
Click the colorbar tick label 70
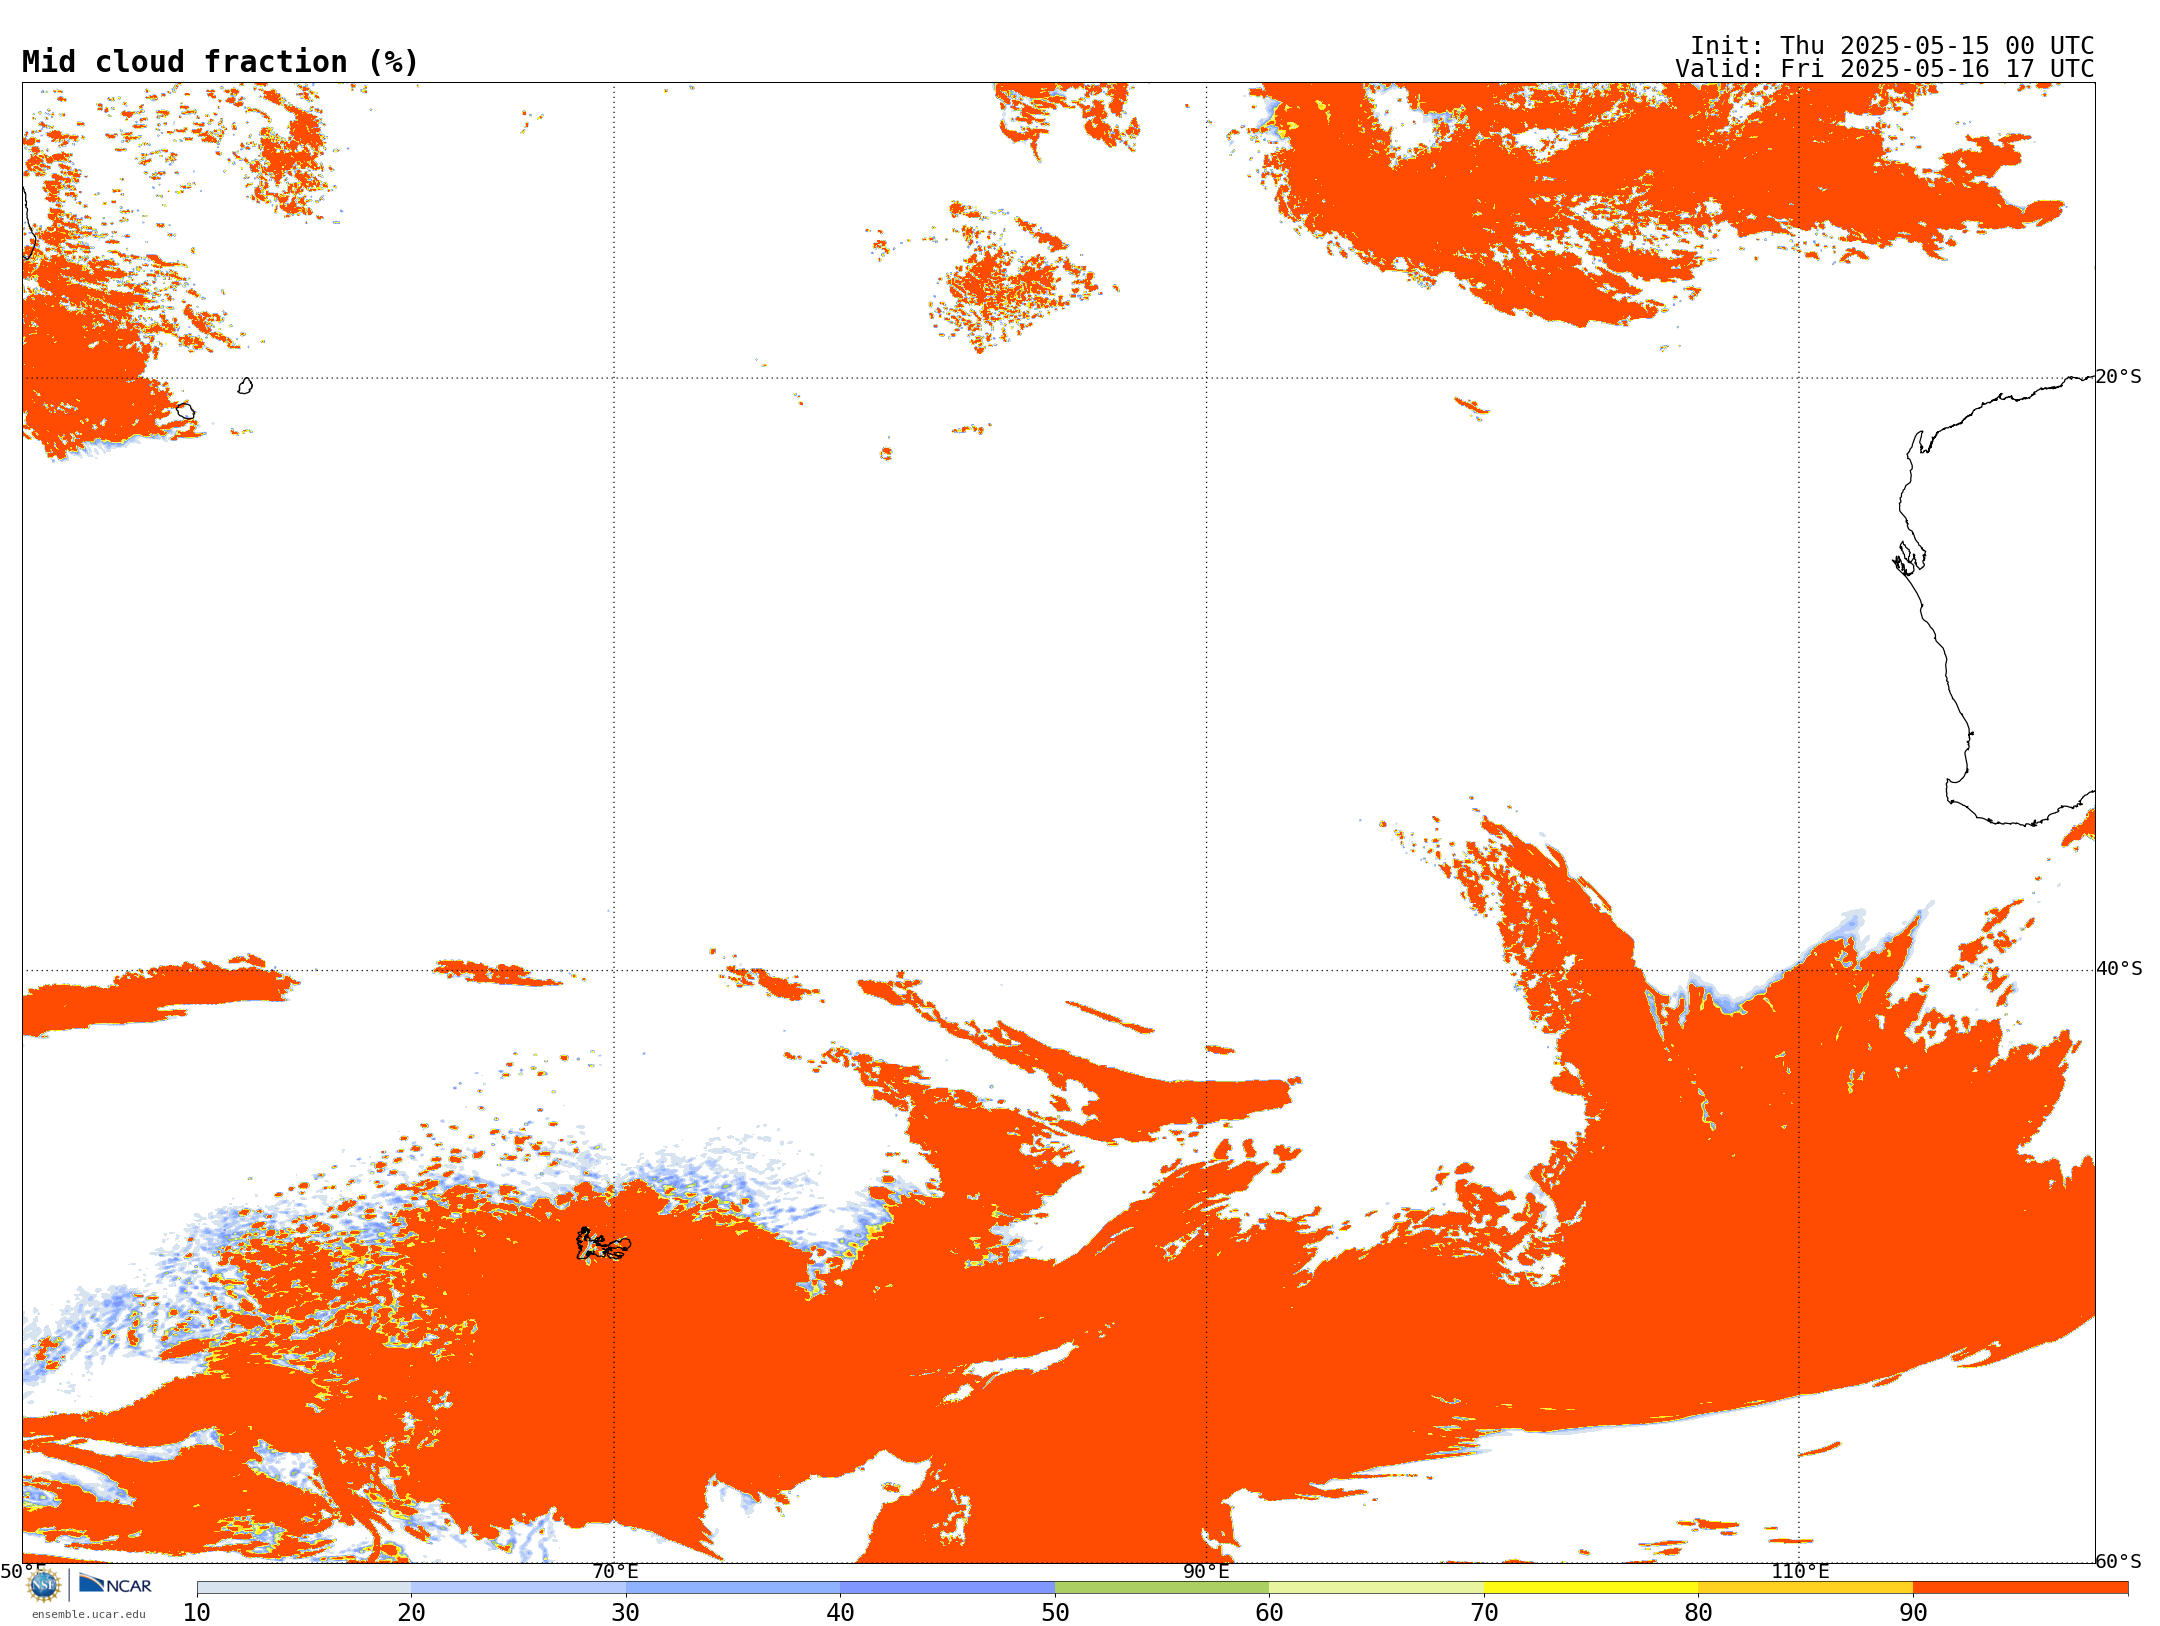(x=1484, y=1613)
